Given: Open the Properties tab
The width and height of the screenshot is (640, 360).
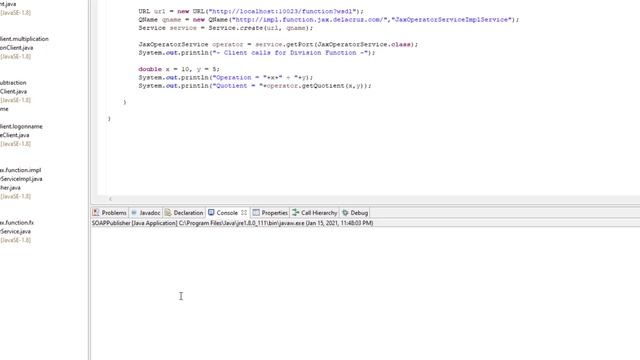Looking at the screenshot, I should tap(274, 213).
